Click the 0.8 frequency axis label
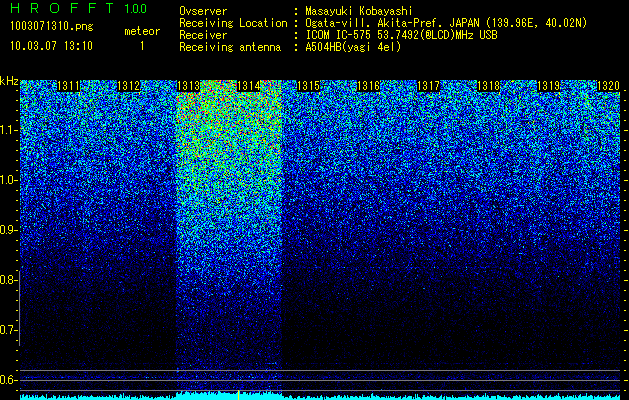Screen dimensions: 629x400 [x=8, y=280]
